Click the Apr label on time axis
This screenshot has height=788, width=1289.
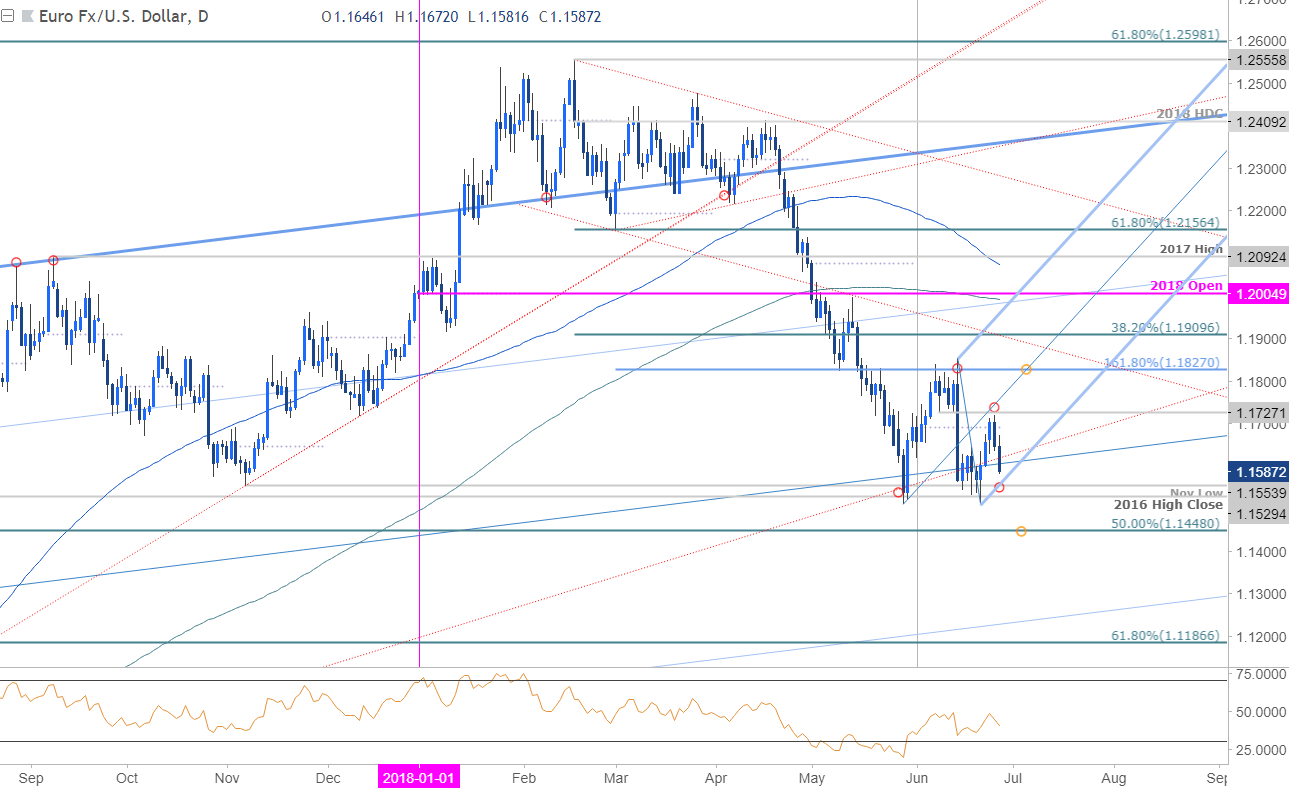click(716, 777)
